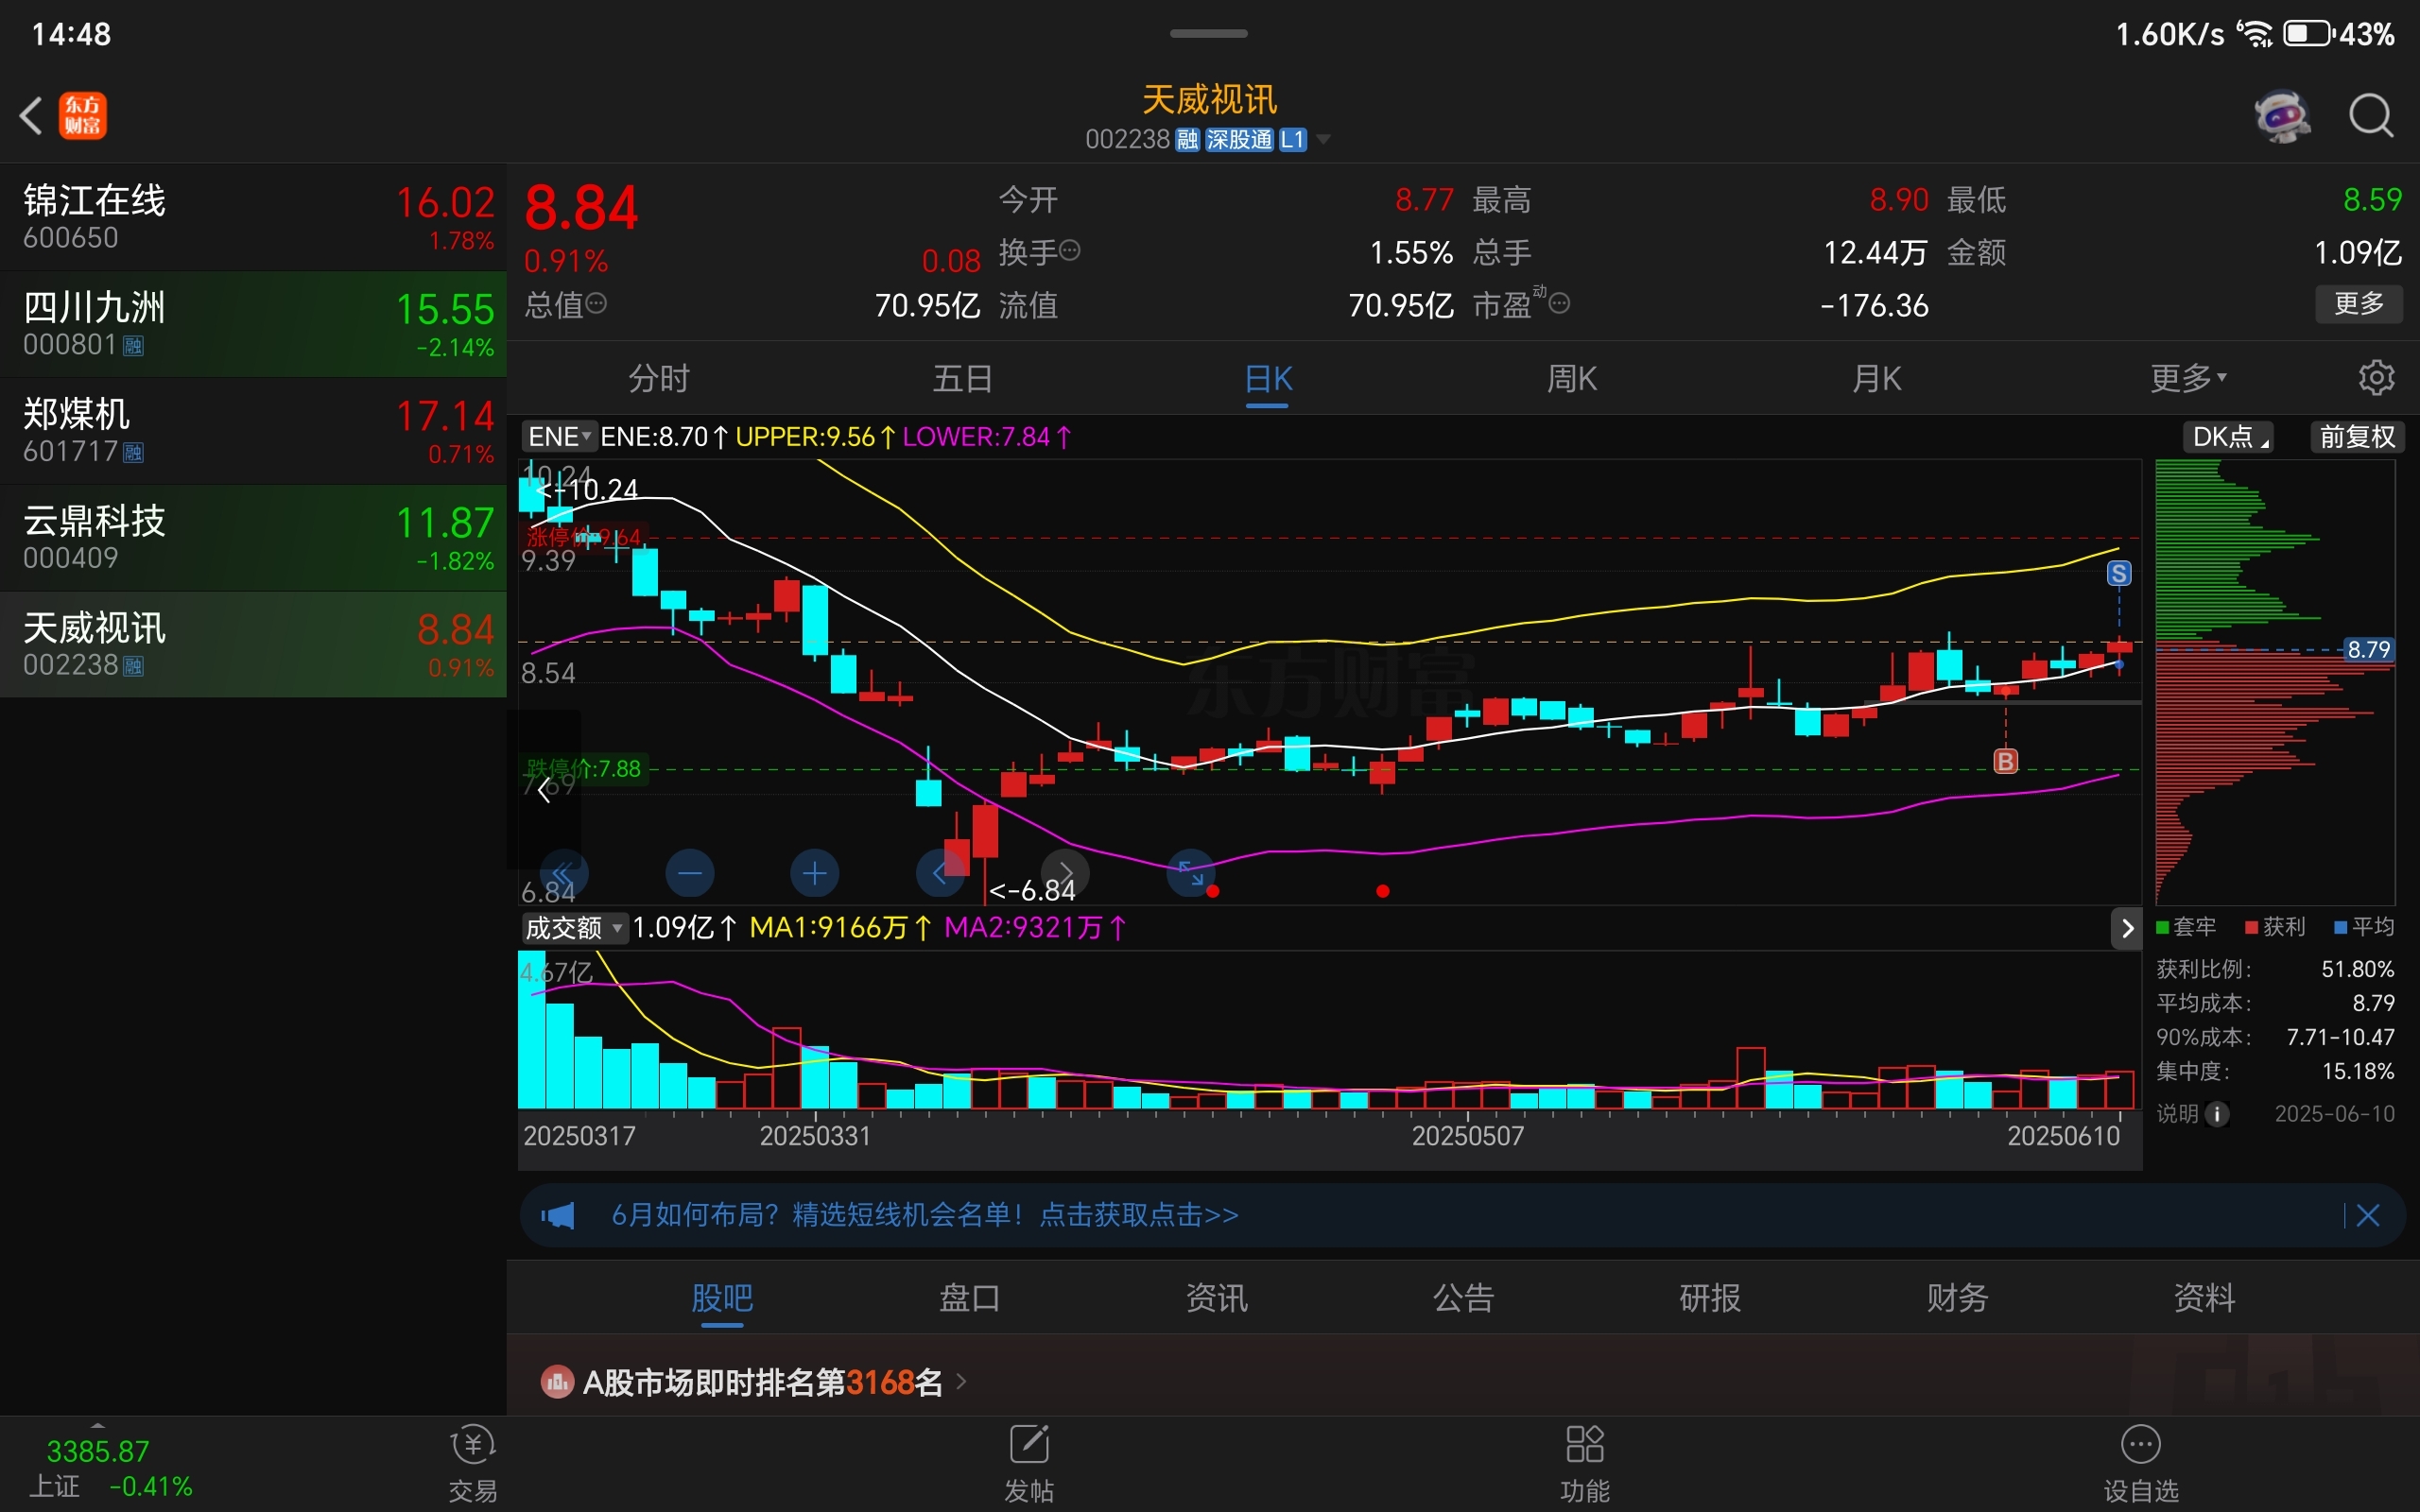Tap the 说明 info icon

[x=2217, y=1114]
